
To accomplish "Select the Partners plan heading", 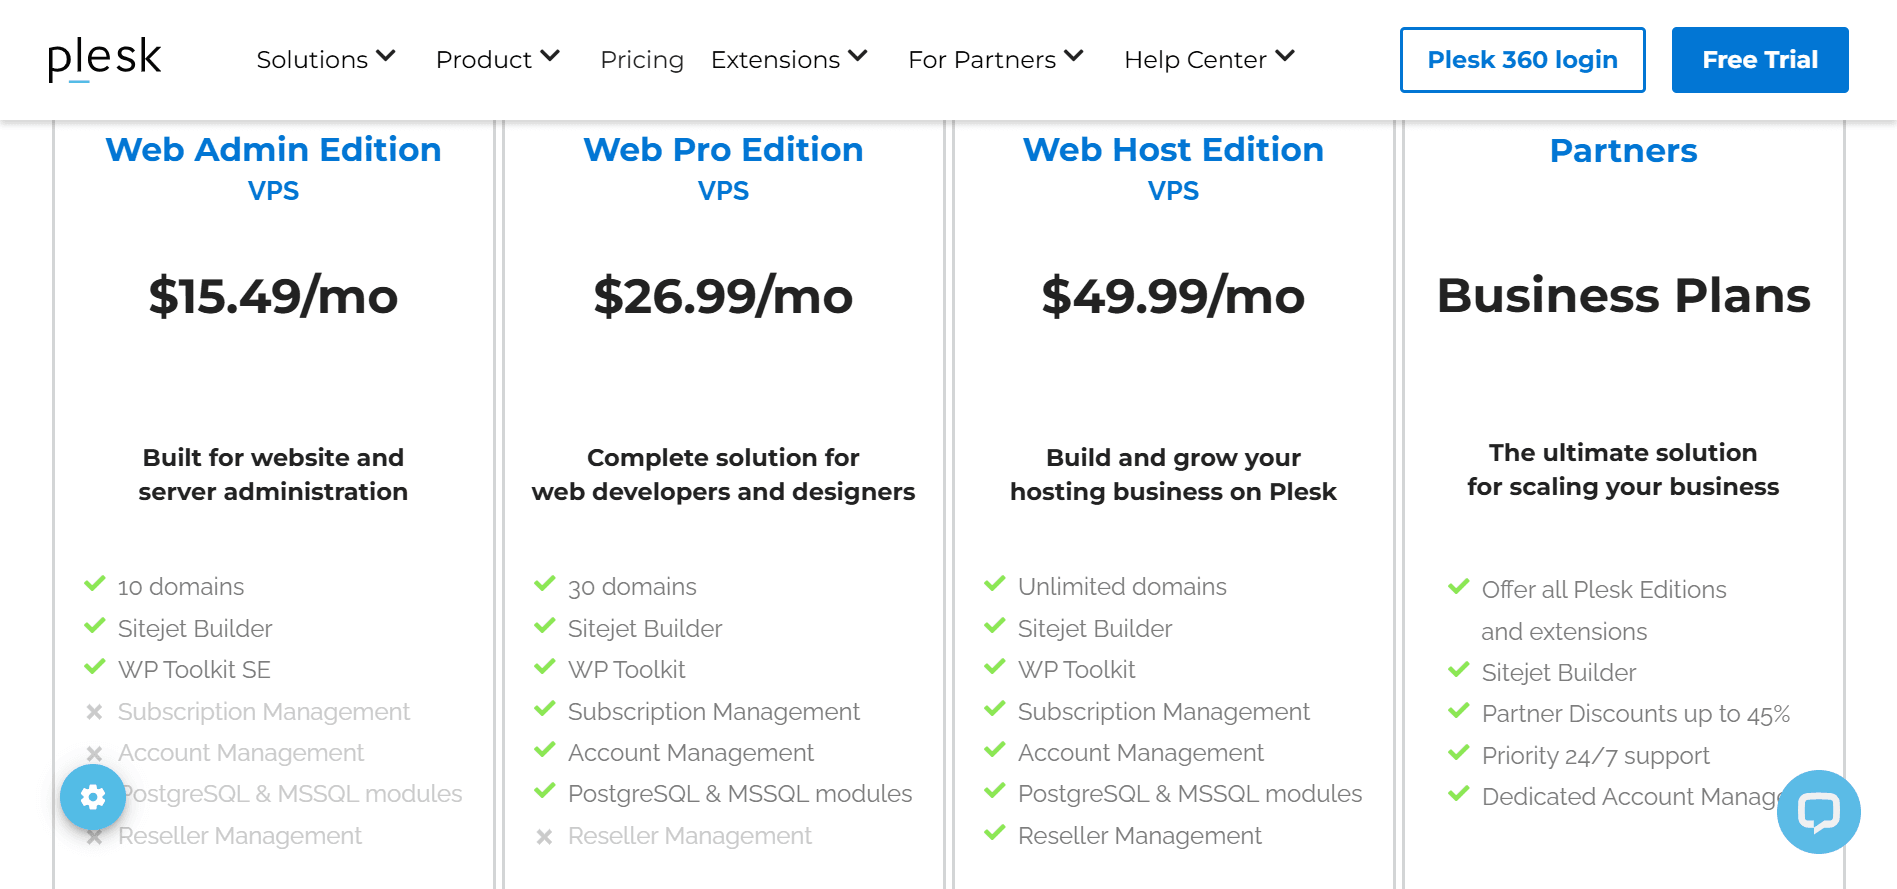I will point(1623,151).
